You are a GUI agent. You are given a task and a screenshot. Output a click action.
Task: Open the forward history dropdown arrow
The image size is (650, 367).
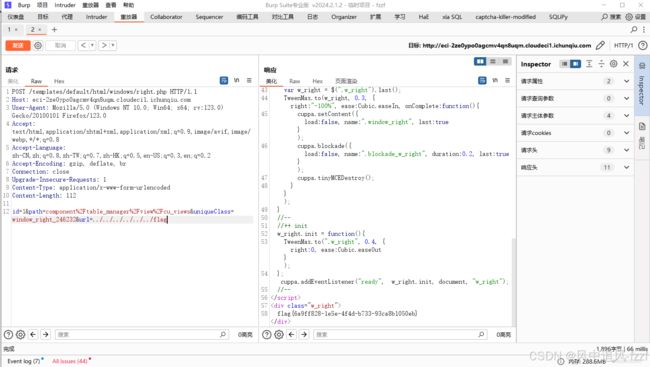pos(113,45)
